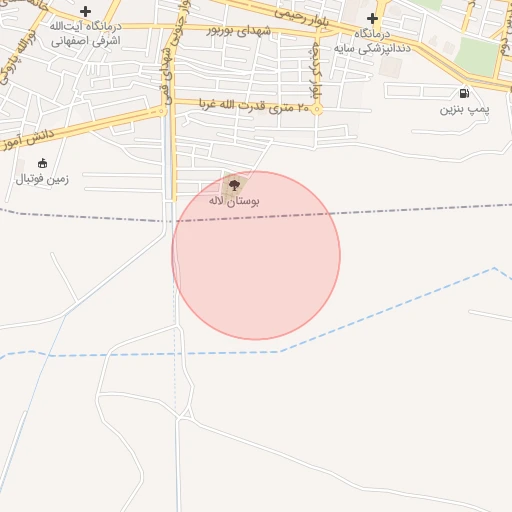Click the center of the red radius circle
Screen dimensions: 512x512
(x=256, y=255)
